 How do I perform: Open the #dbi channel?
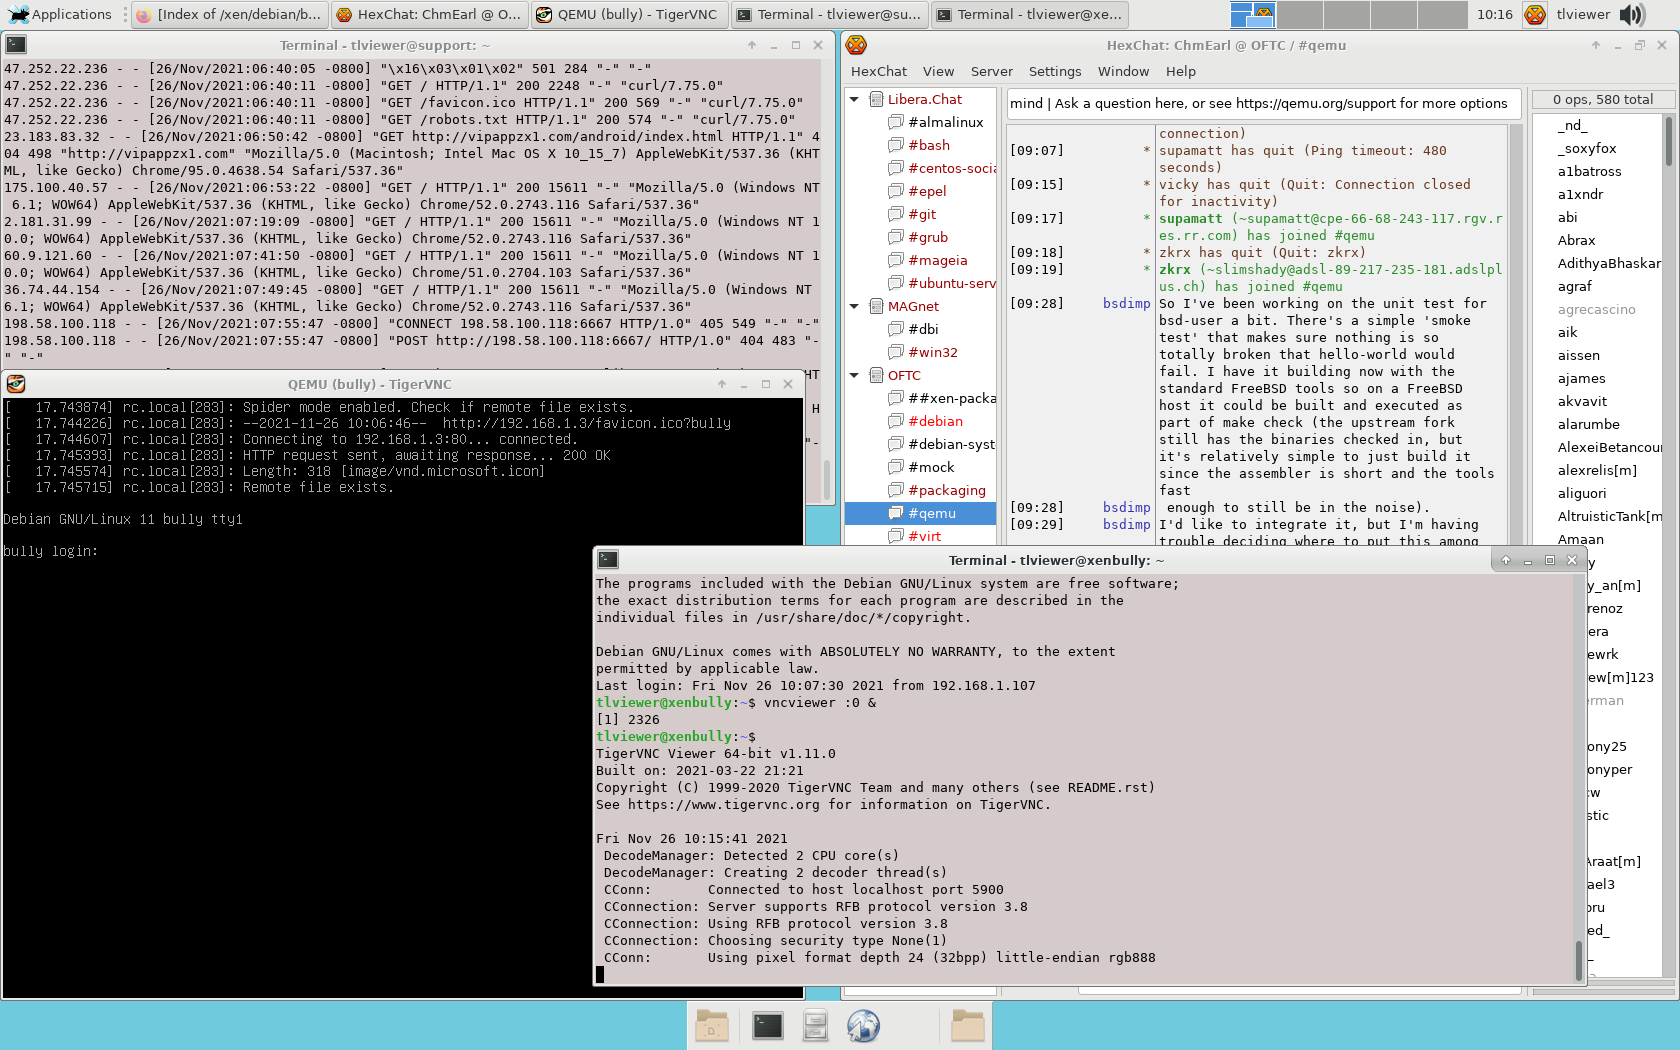pyautogui.click(x=923, y=329)
